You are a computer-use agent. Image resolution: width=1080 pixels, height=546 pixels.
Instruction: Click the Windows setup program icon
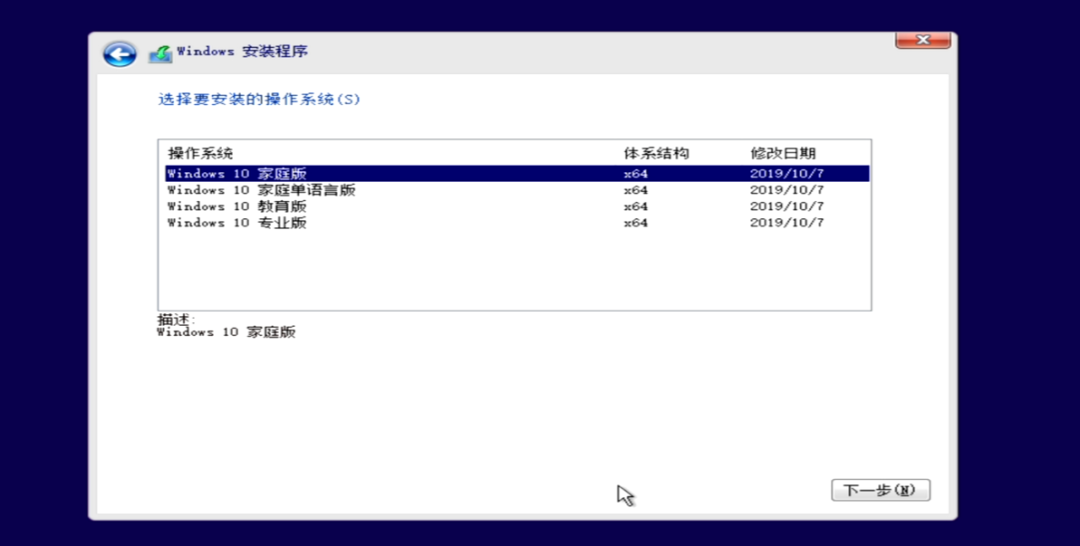point(160,54)
